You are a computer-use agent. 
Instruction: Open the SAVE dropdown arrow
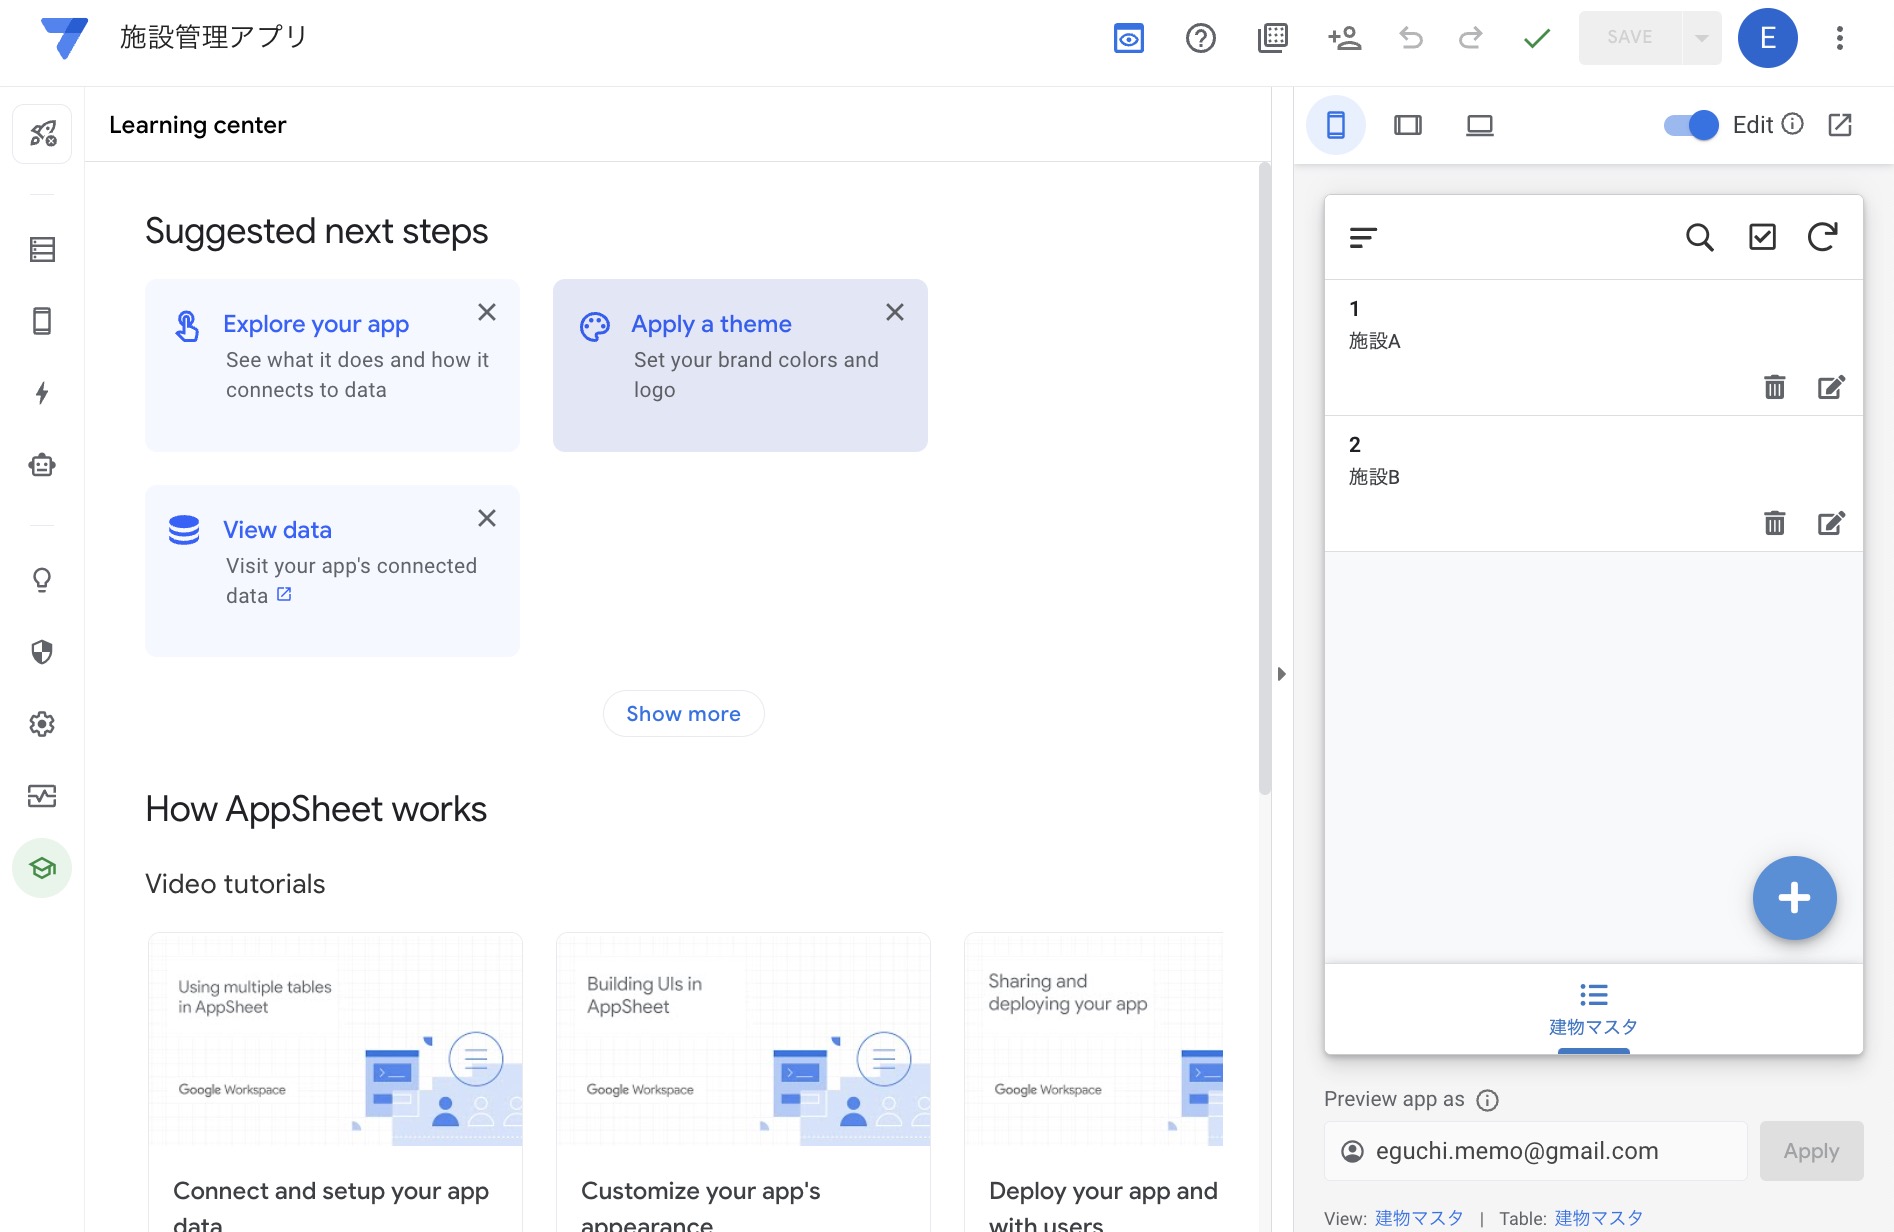(x=1701, y=38)
